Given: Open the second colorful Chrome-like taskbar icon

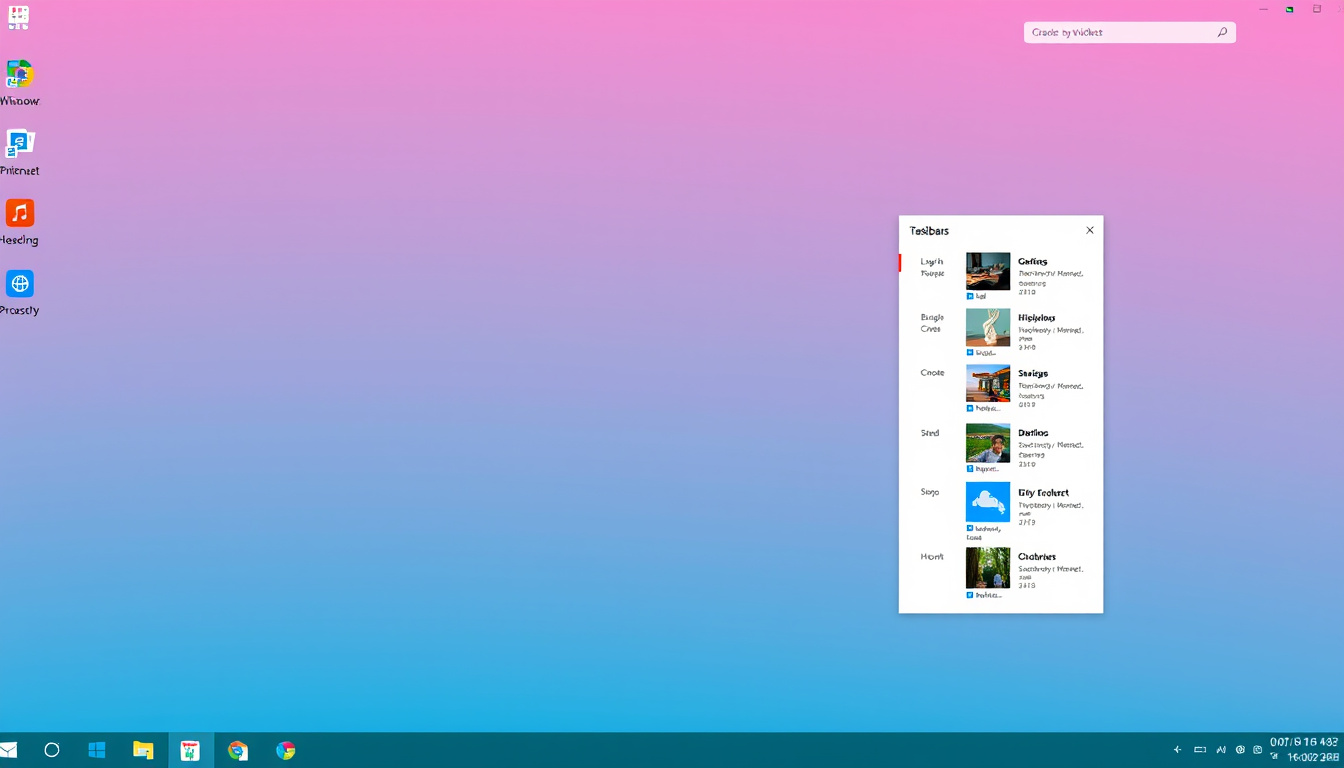Looking at the screenshot, I should pos(286,750).
